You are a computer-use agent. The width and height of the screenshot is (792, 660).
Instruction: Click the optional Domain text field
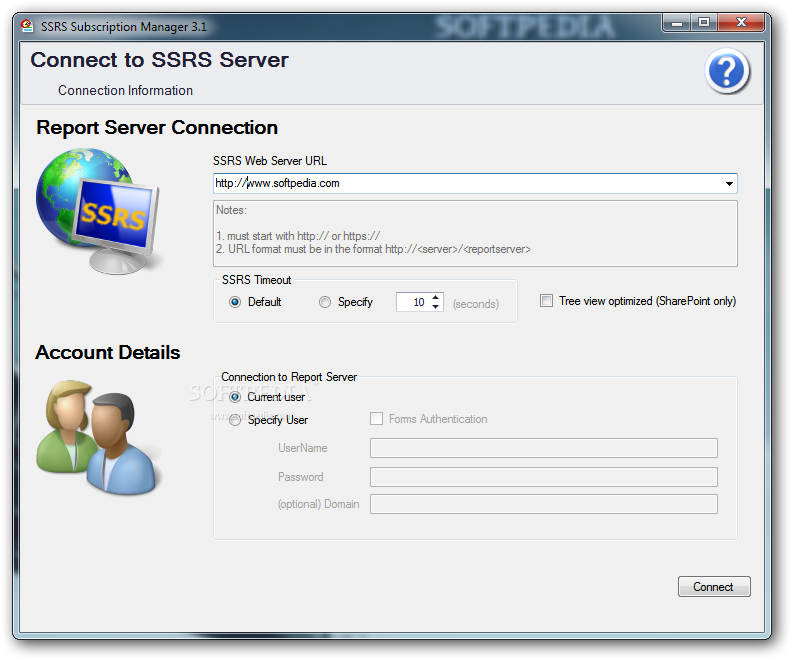click(x=543, y=504)
